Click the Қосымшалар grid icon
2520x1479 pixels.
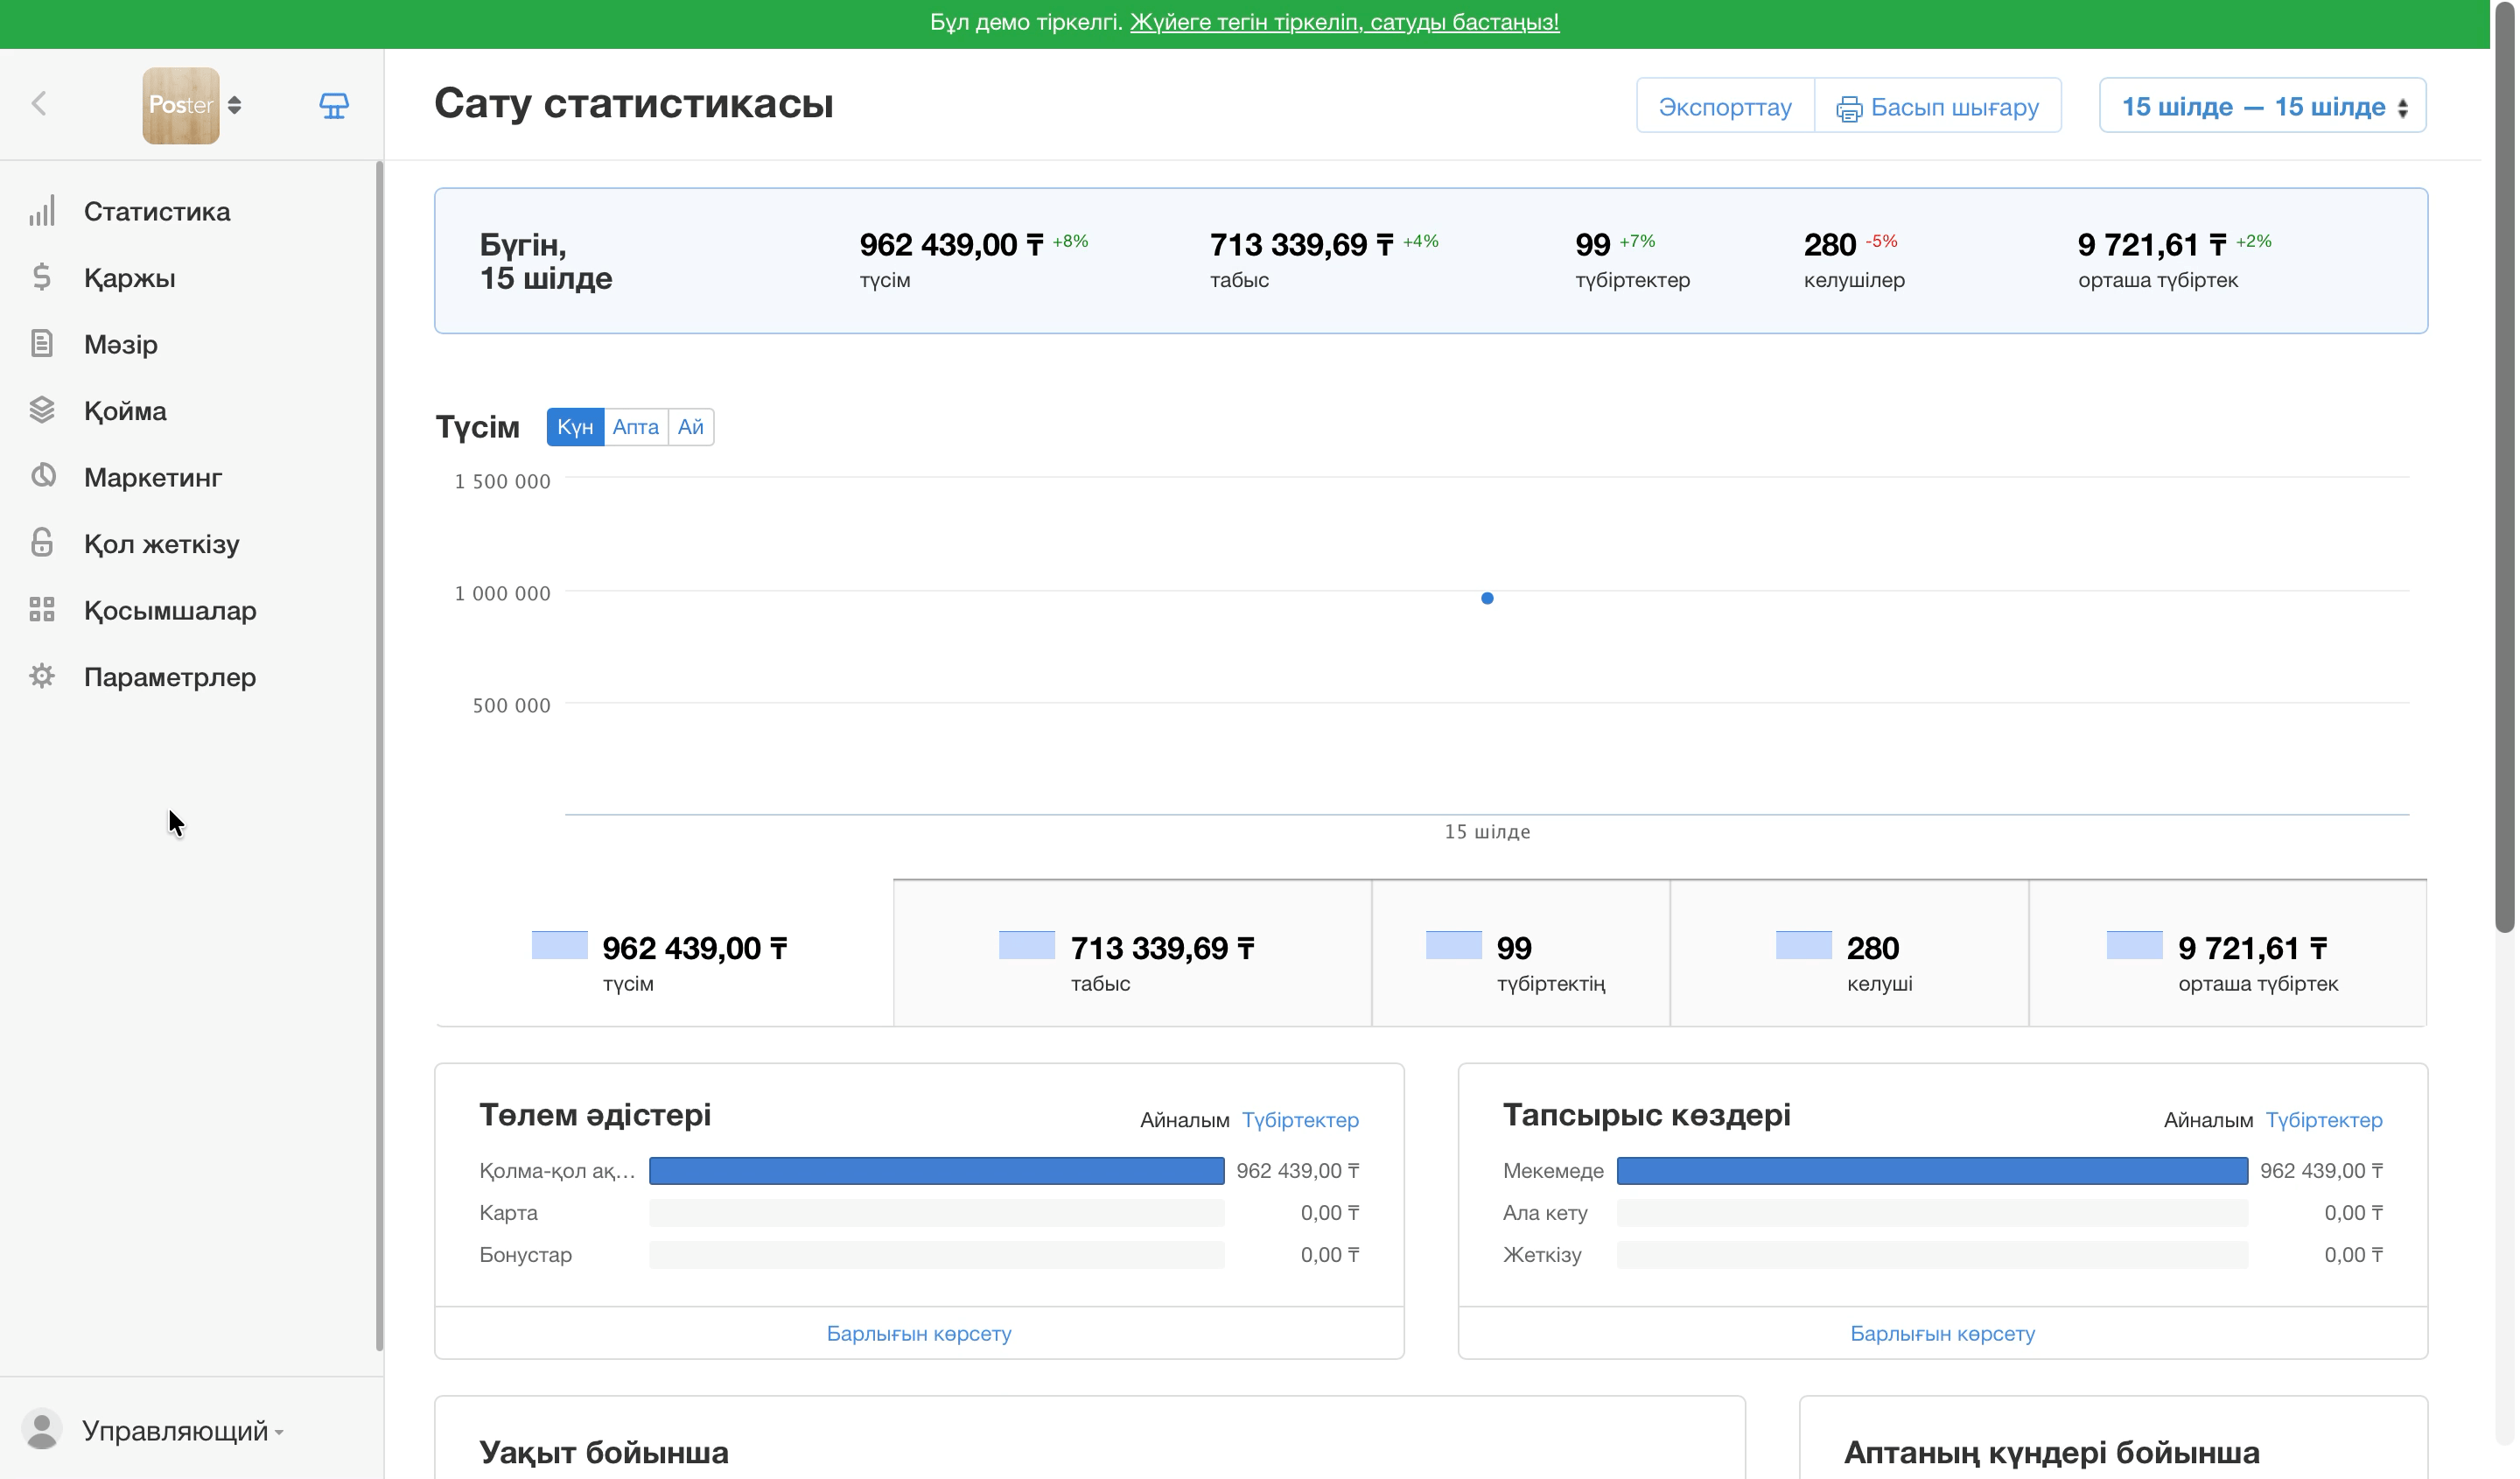point(41,610)
